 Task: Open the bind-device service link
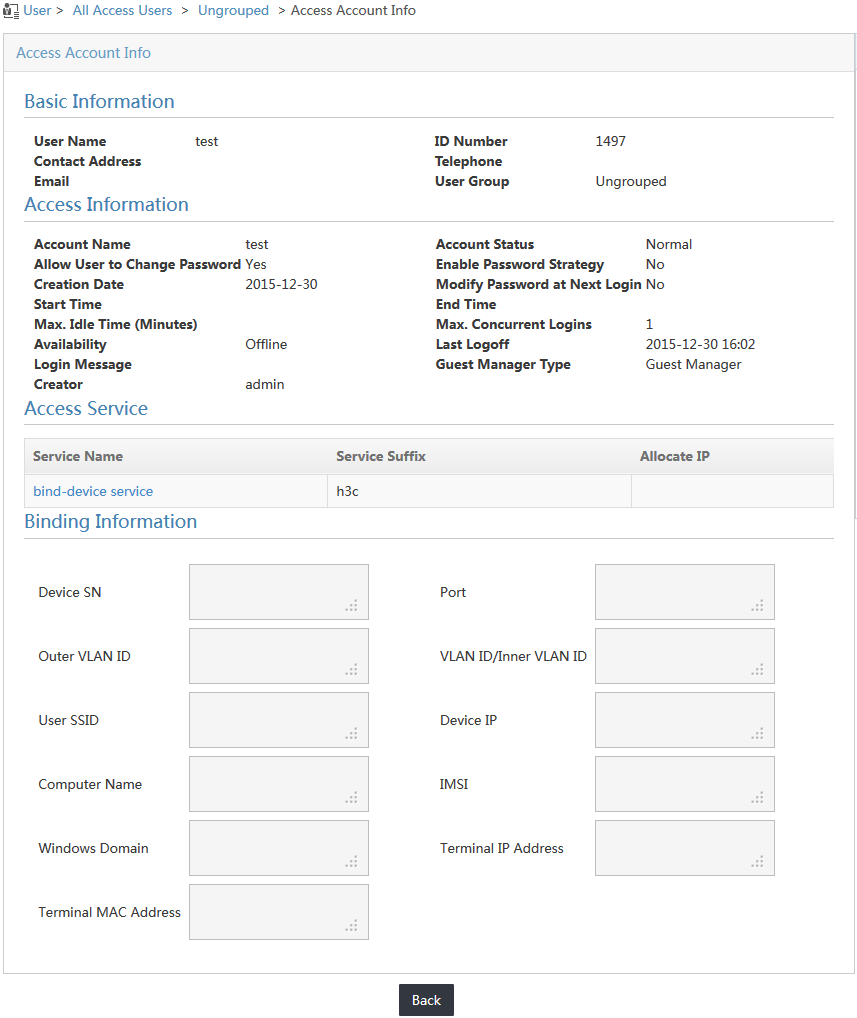click(x=93, y=491)
